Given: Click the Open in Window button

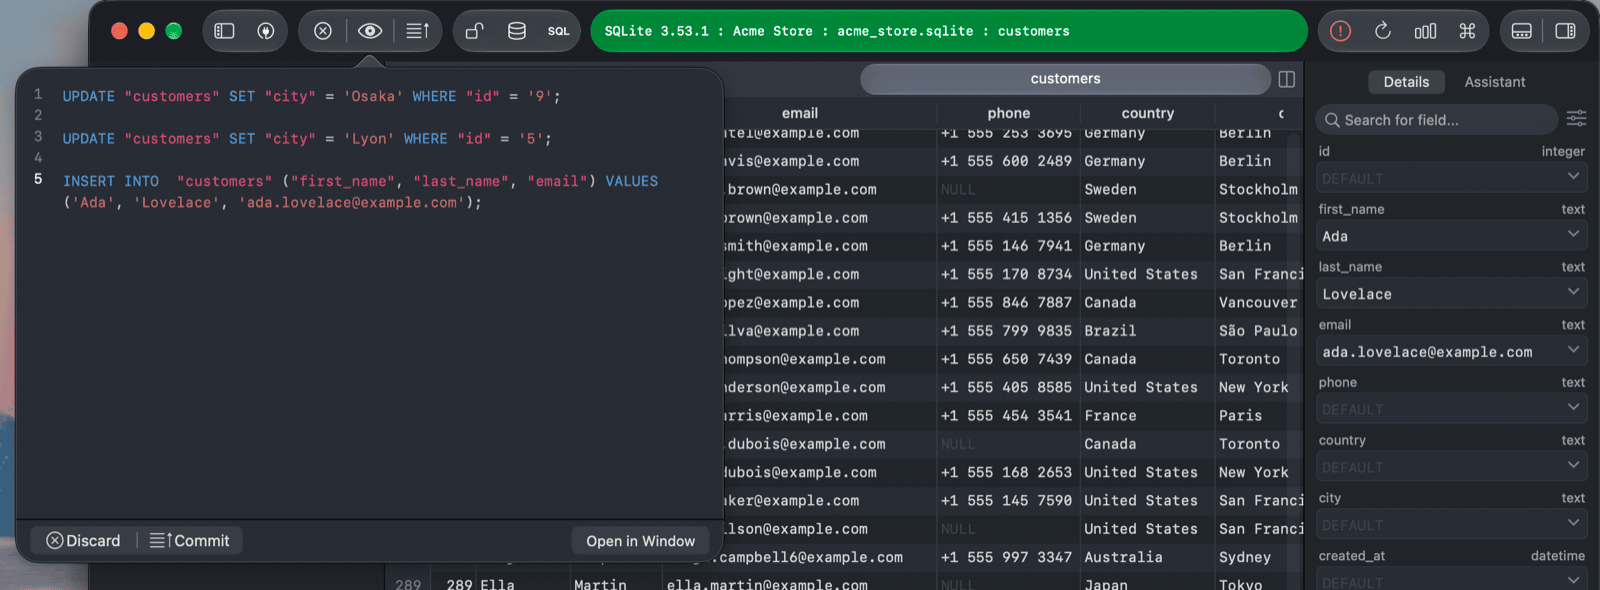Looking at the screenshot, I should pos(640,541).
